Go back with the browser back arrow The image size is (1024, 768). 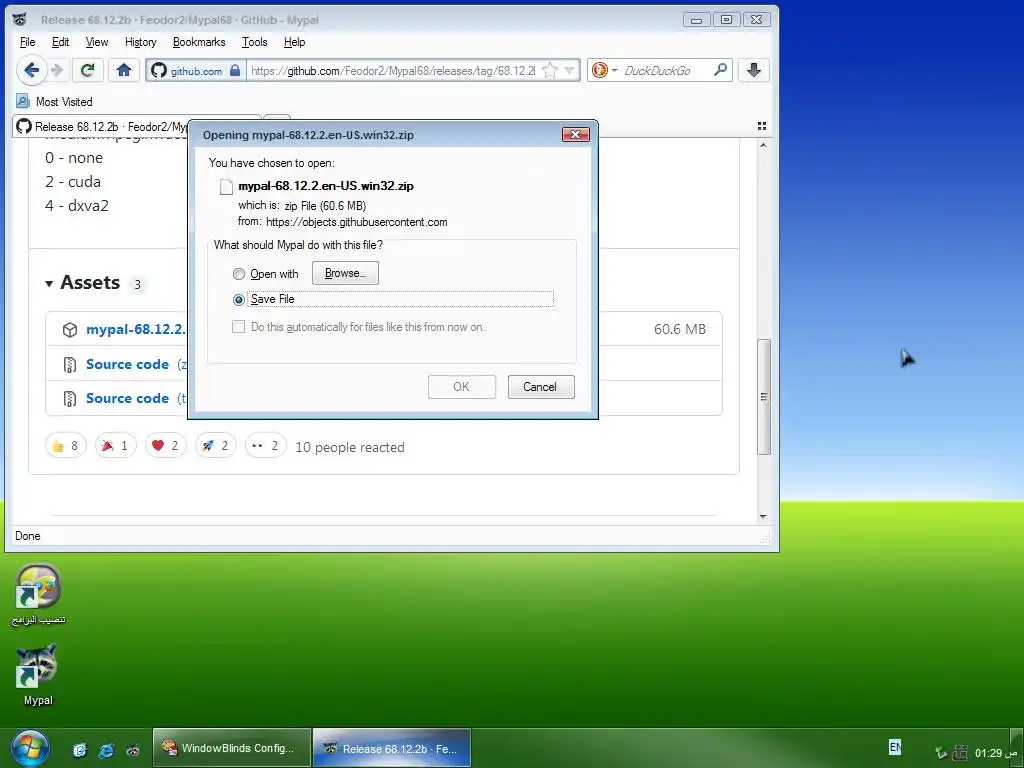31,70
